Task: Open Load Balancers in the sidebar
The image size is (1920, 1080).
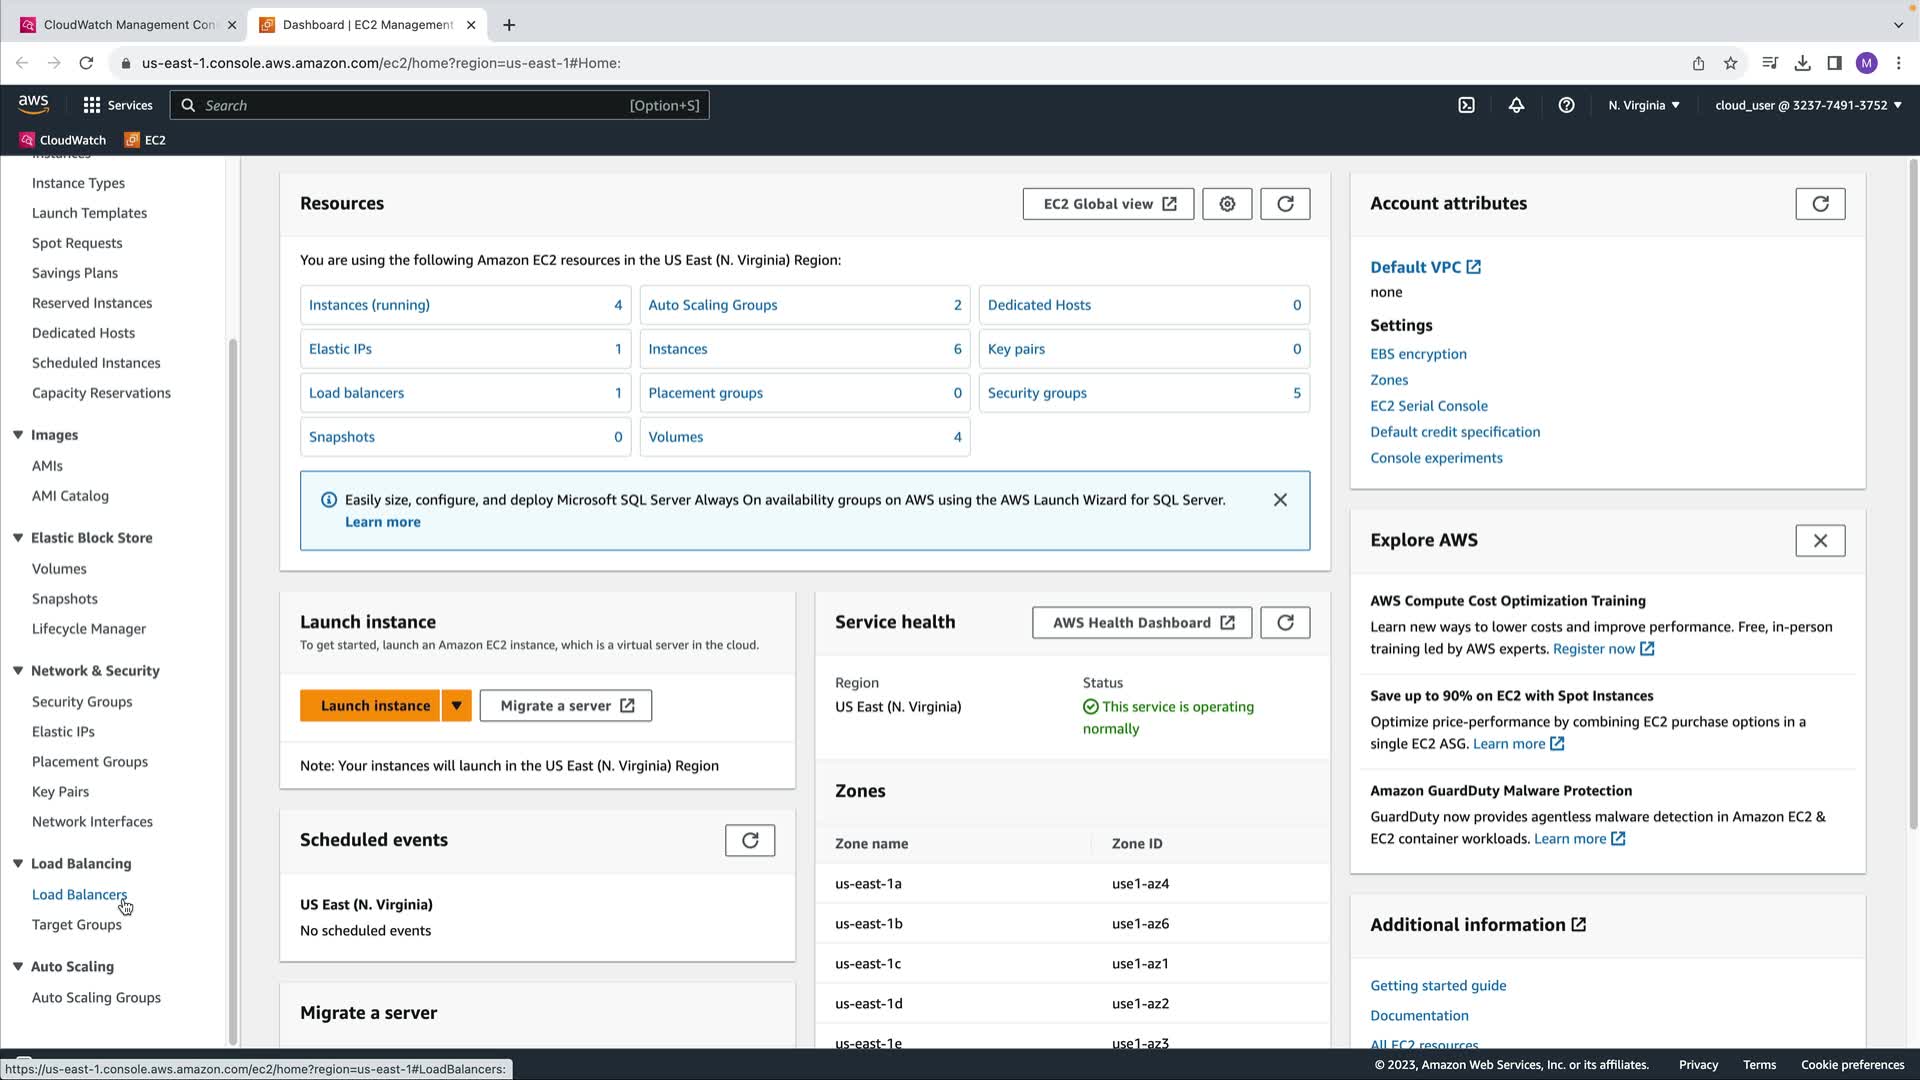Action: [79, 895]
